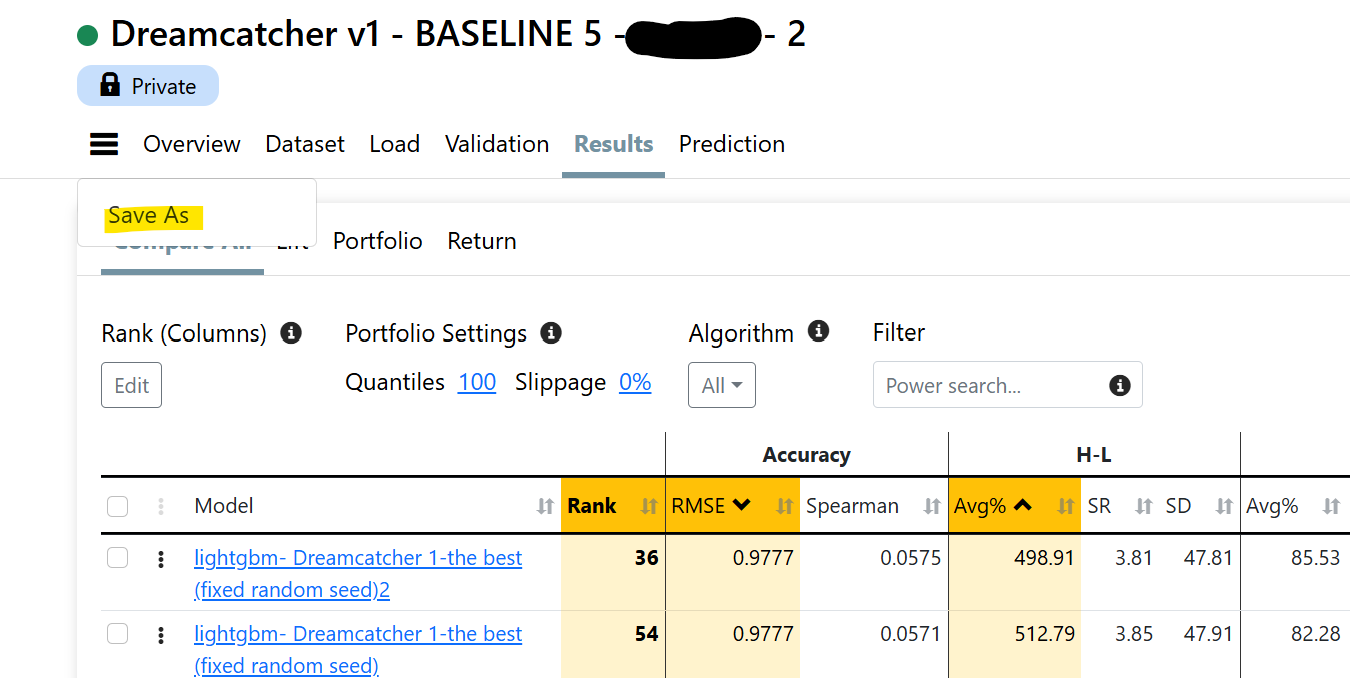Image resolution: width=1350 pixels, height=678 pixels.
Task: Click into the Power search filter field
Action: (990, 386)
